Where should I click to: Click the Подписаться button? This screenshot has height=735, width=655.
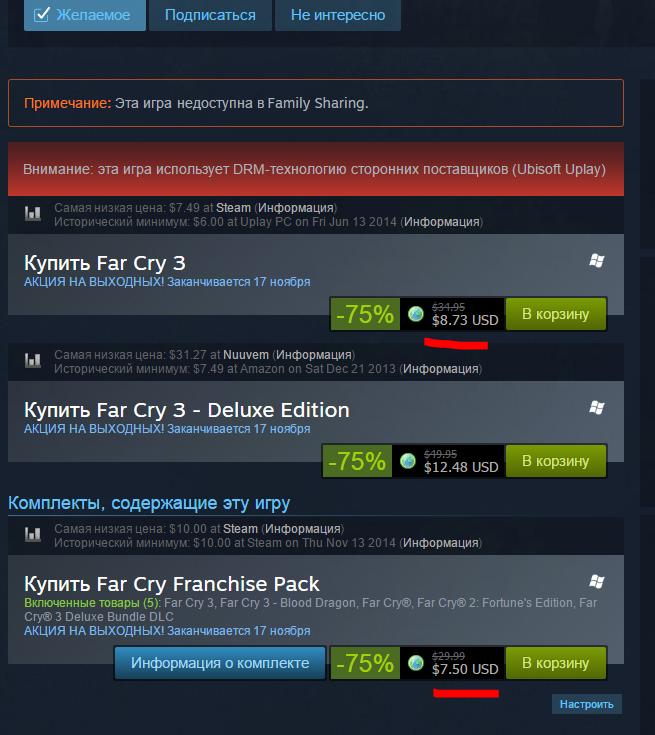(210, 15)
